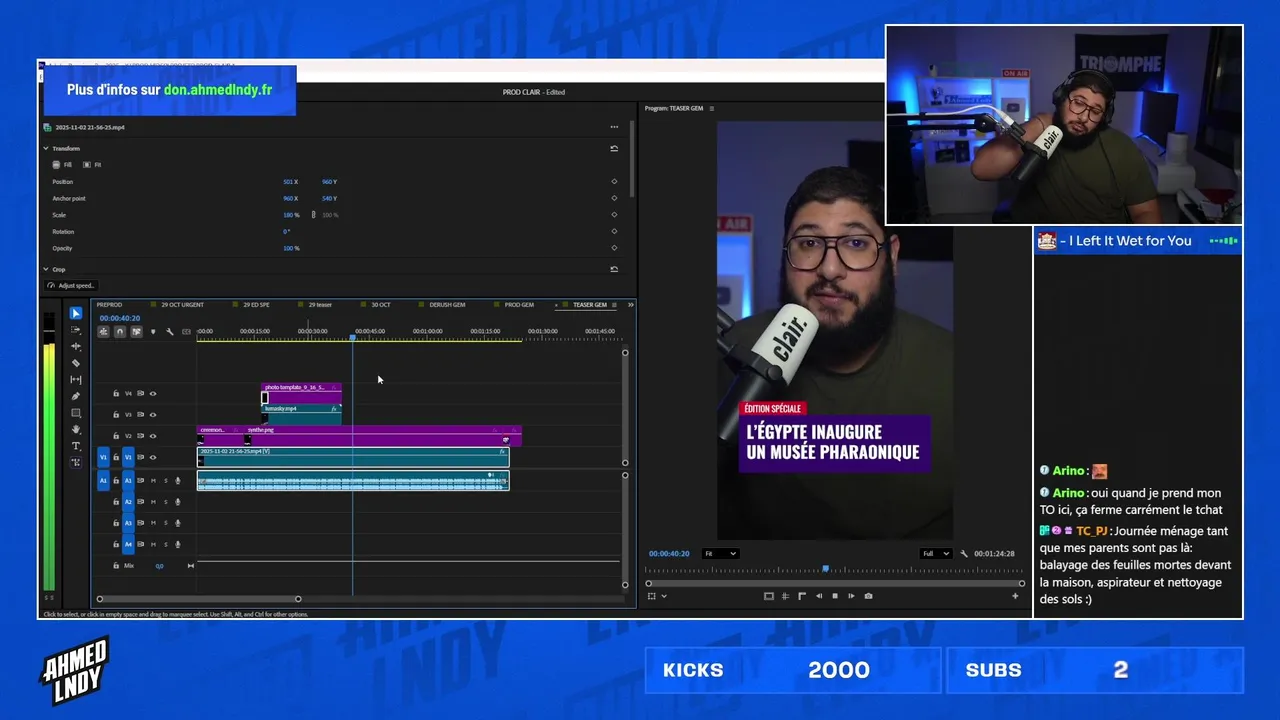This screenshot has height=720, width=1280.
Task: Toggle timeline Snap magnet icon
Action: point(120,332)
